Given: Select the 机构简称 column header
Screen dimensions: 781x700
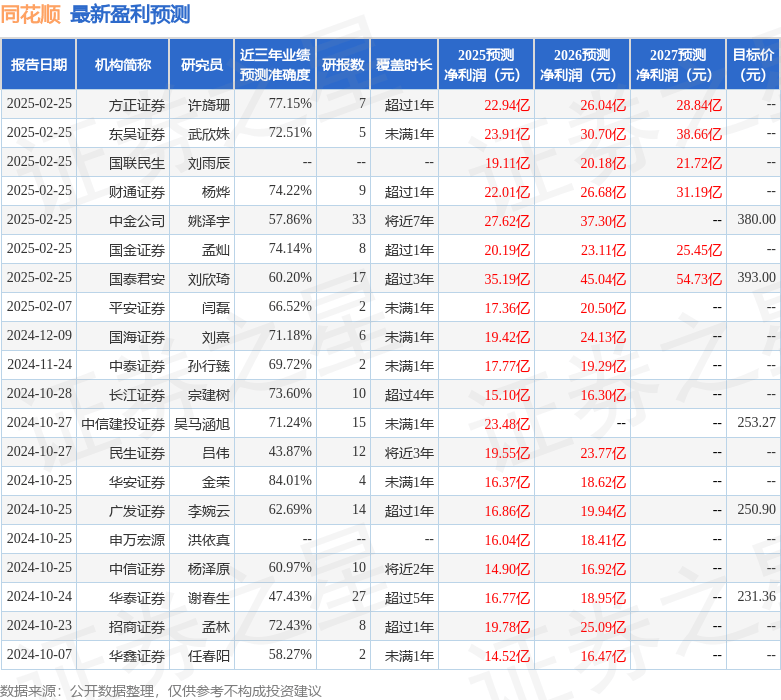Looking at the screenshot, I should (x=123, y=64).
